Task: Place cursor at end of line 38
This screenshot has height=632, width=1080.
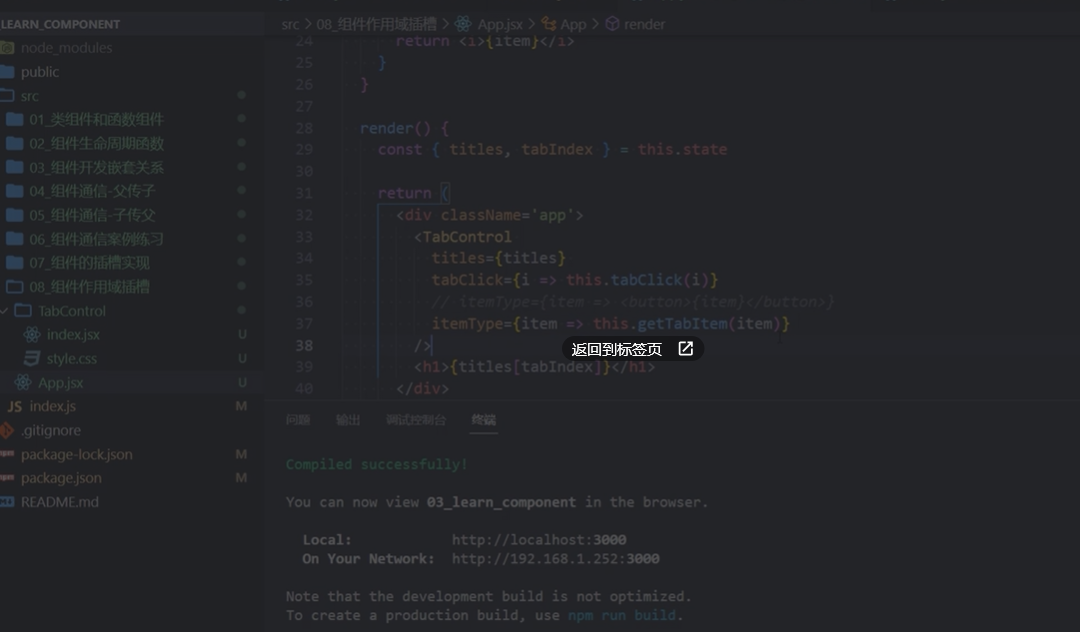Action: click(x=432, y=346)
